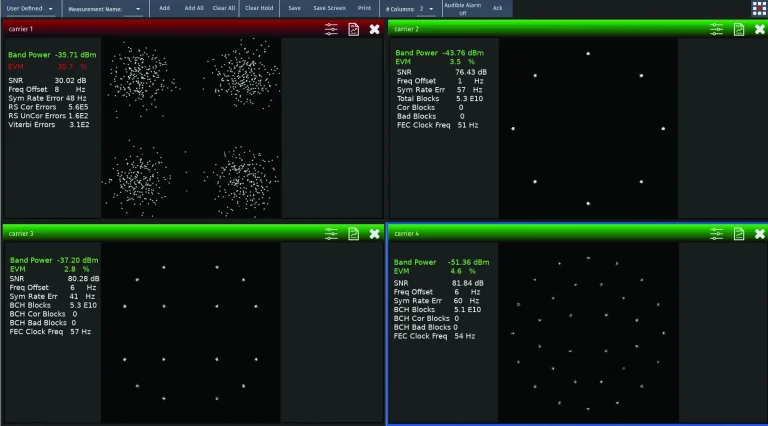This screenshot has width=768, height=426.
Task: Expand the User Defined dropdown
Action: click(30, 8)
